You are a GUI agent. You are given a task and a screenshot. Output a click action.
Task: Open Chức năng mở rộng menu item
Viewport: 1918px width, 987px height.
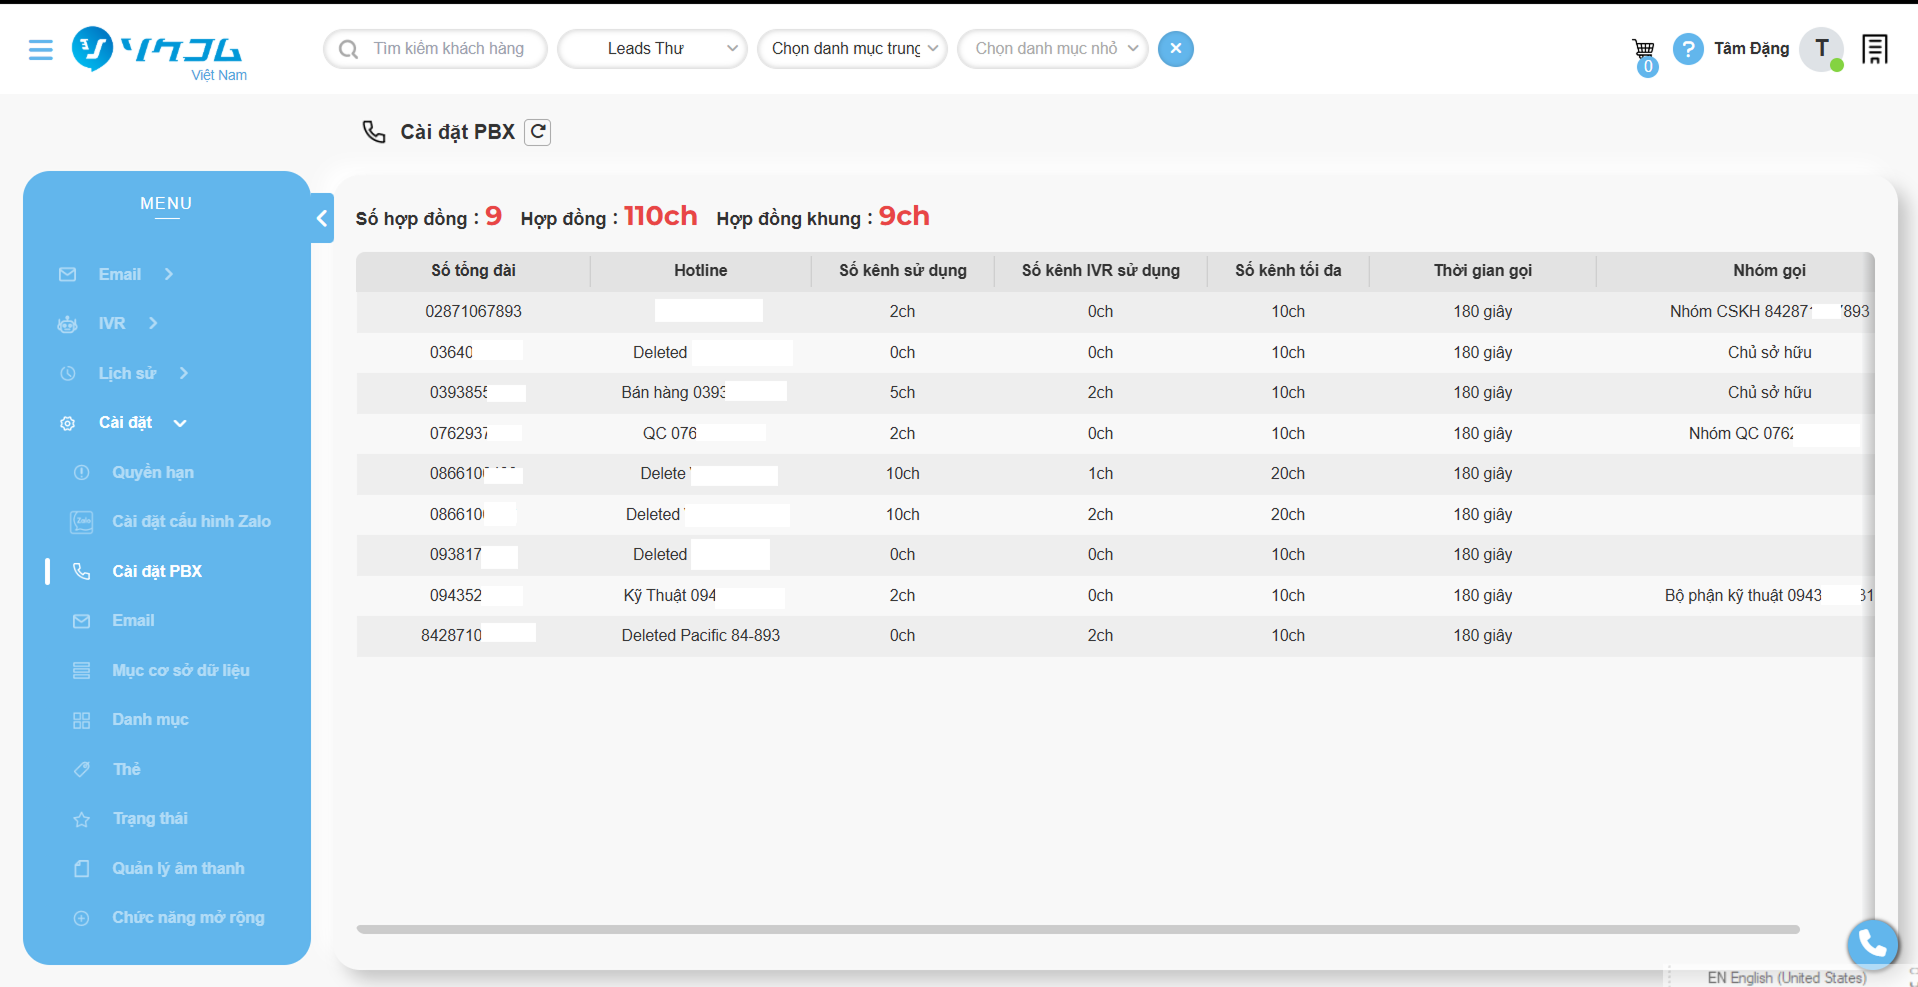[x=188, y=917]
